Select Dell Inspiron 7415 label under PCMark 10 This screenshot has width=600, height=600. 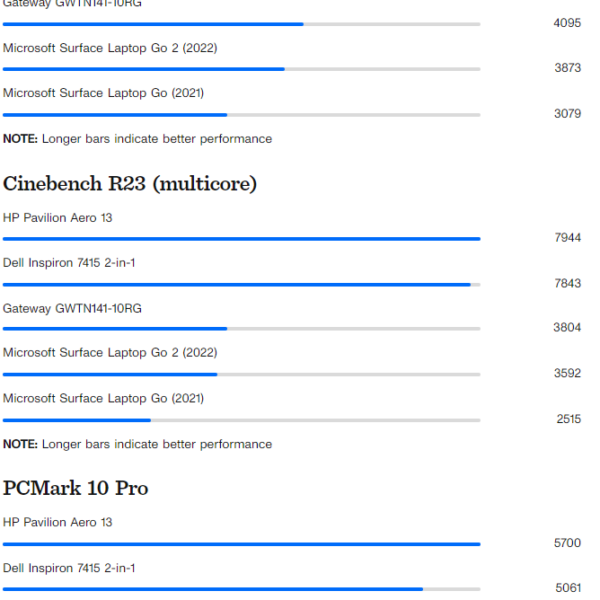click(69, 568)
